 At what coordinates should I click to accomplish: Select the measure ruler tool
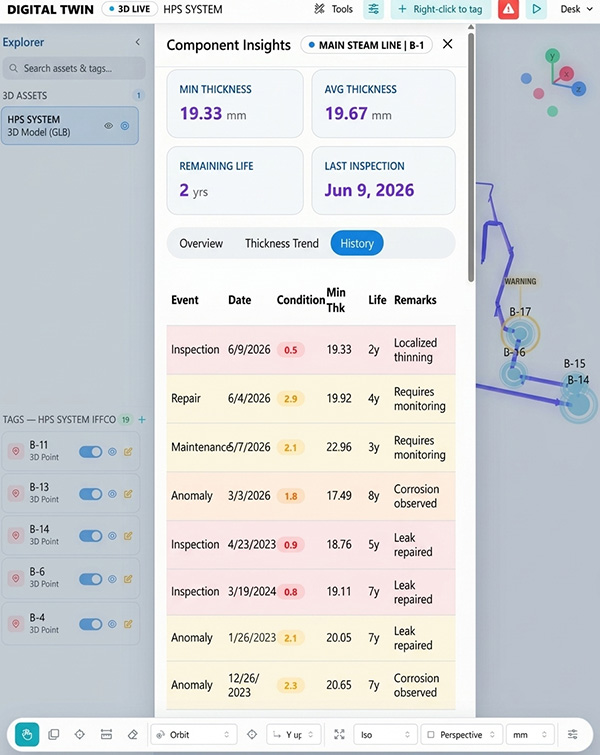(x=106, y=734)
